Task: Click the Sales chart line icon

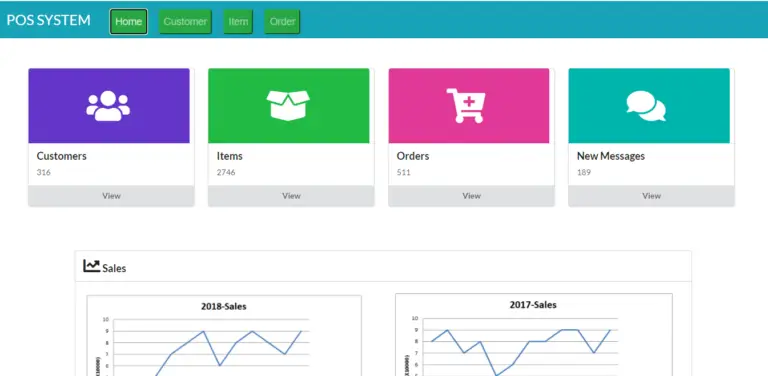Action: pyautogui.click(x=92, y=266)
